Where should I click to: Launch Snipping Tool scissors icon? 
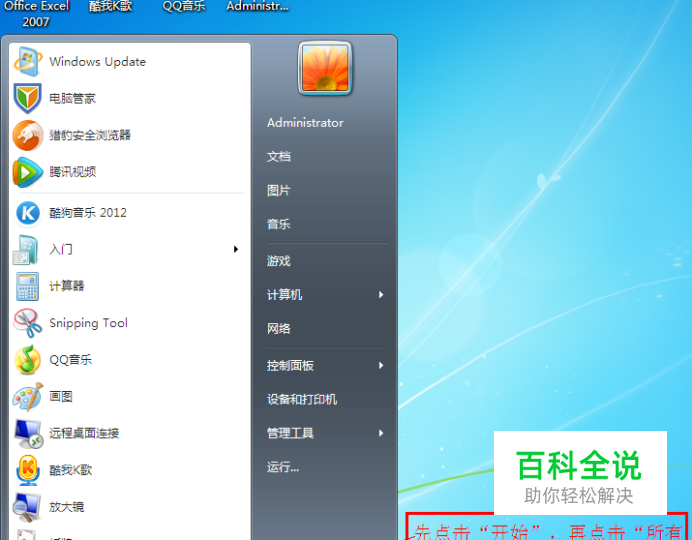point(27,322)
